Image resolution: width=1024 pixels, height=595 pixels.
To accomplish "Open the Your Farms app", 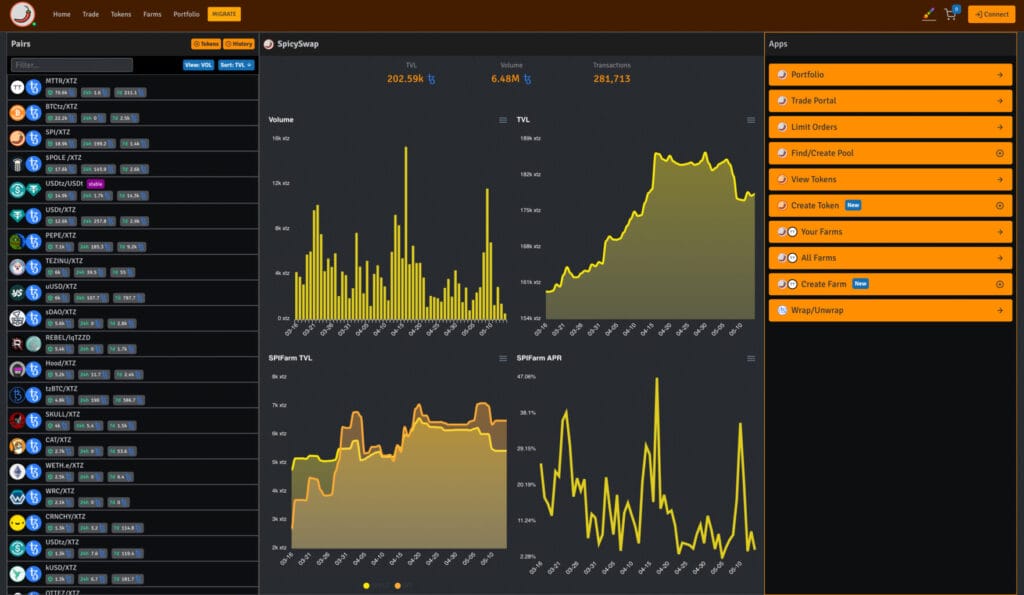I will point(890,232).
